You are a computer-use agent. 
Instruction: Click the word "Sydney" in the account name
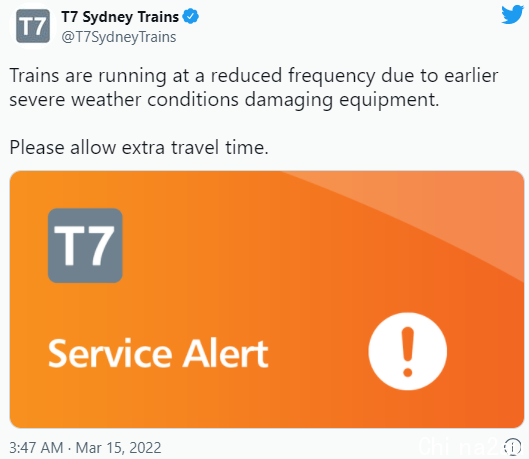coord(107,18)
